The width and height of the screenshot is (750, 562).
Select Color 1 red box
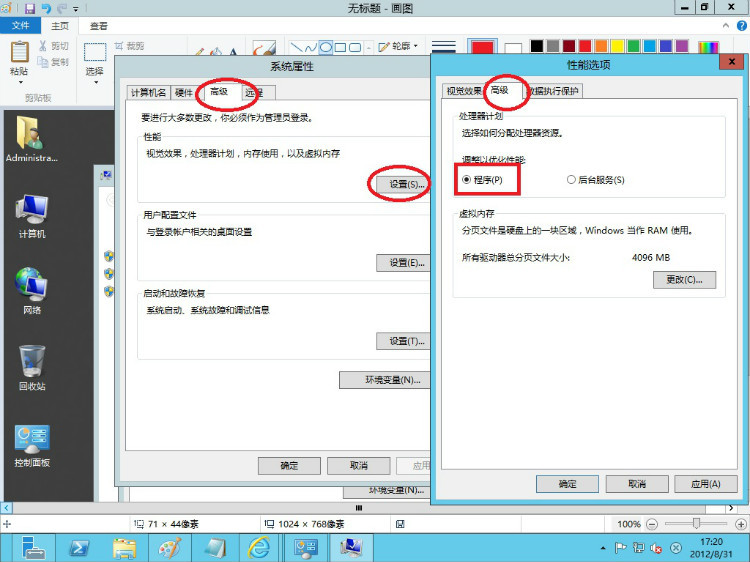(x=482, y=47)
